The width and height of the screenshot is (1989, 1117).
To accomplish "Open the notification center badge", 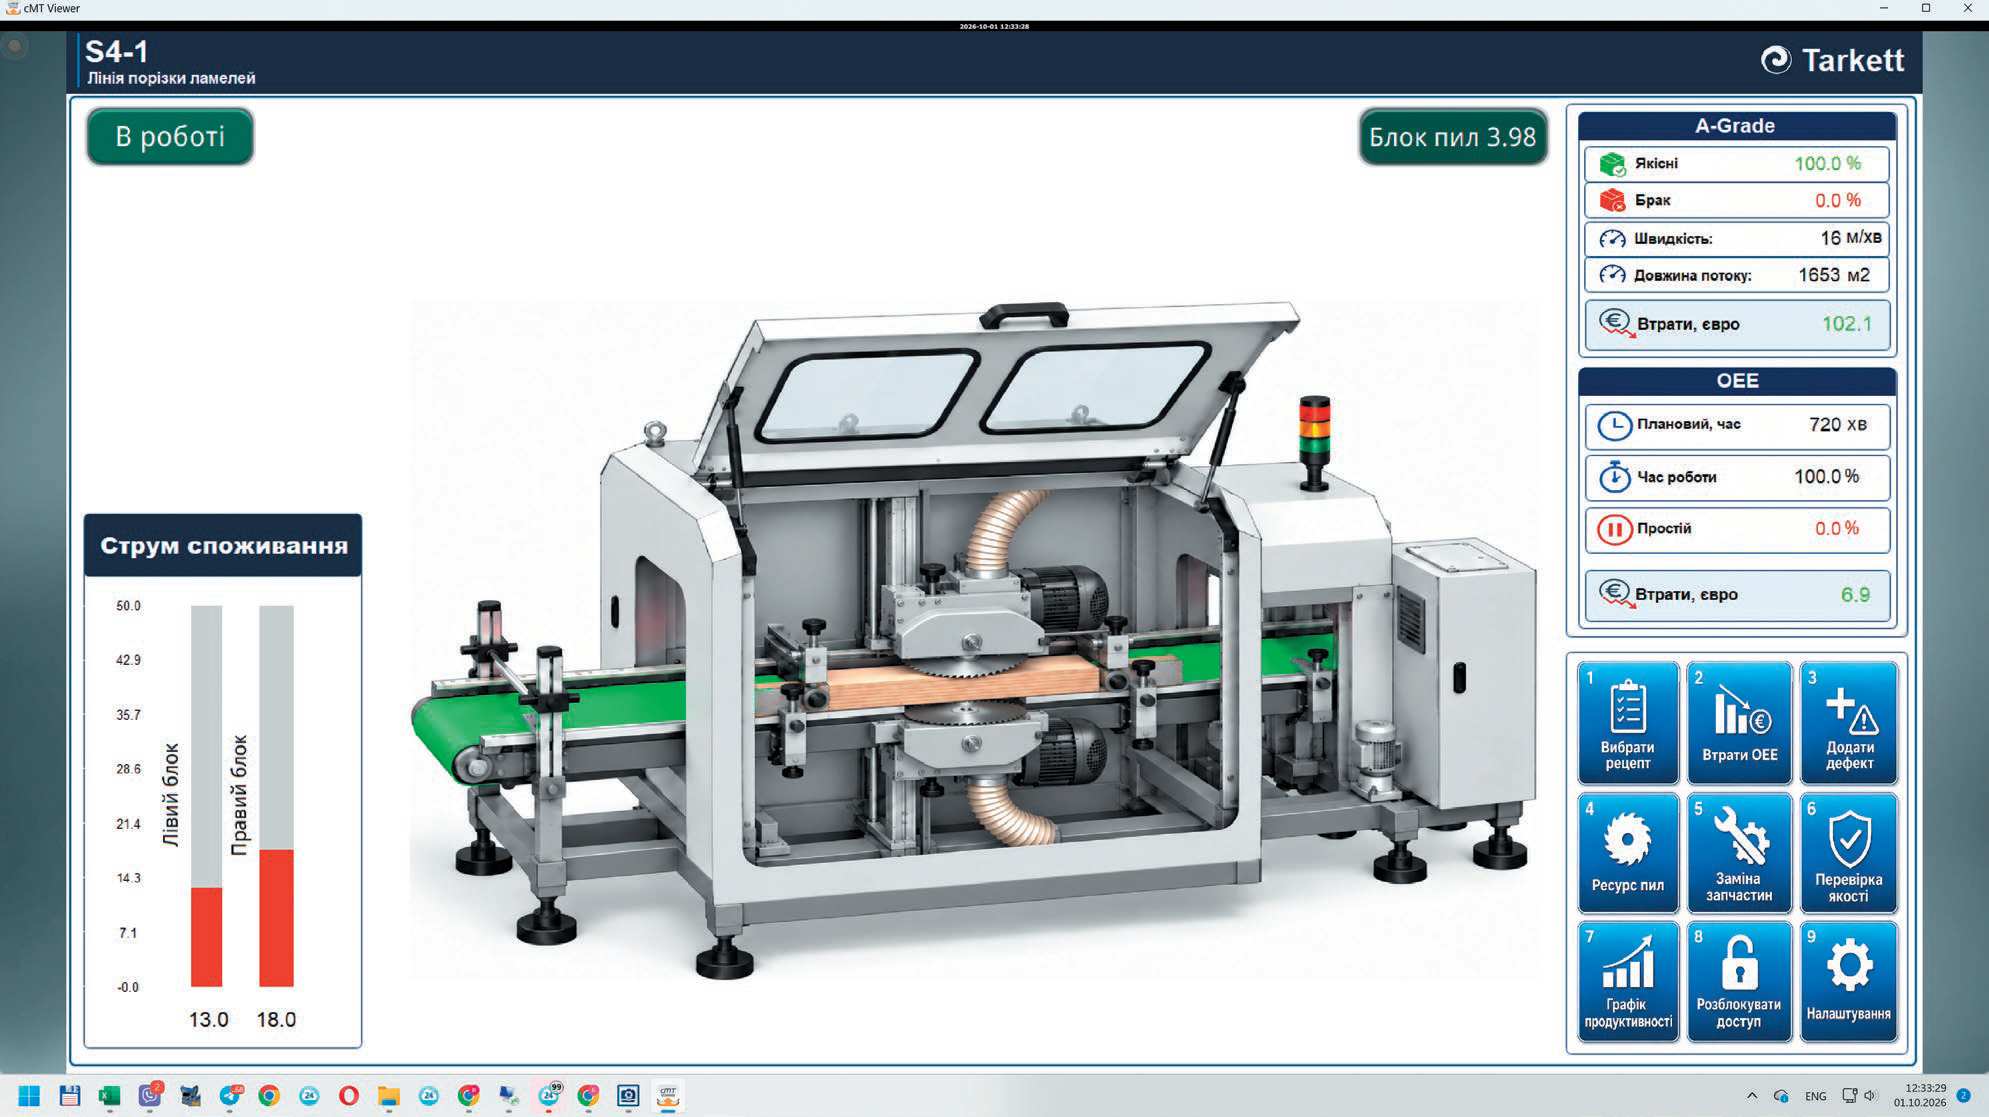I will [x=1963, y=1095].
